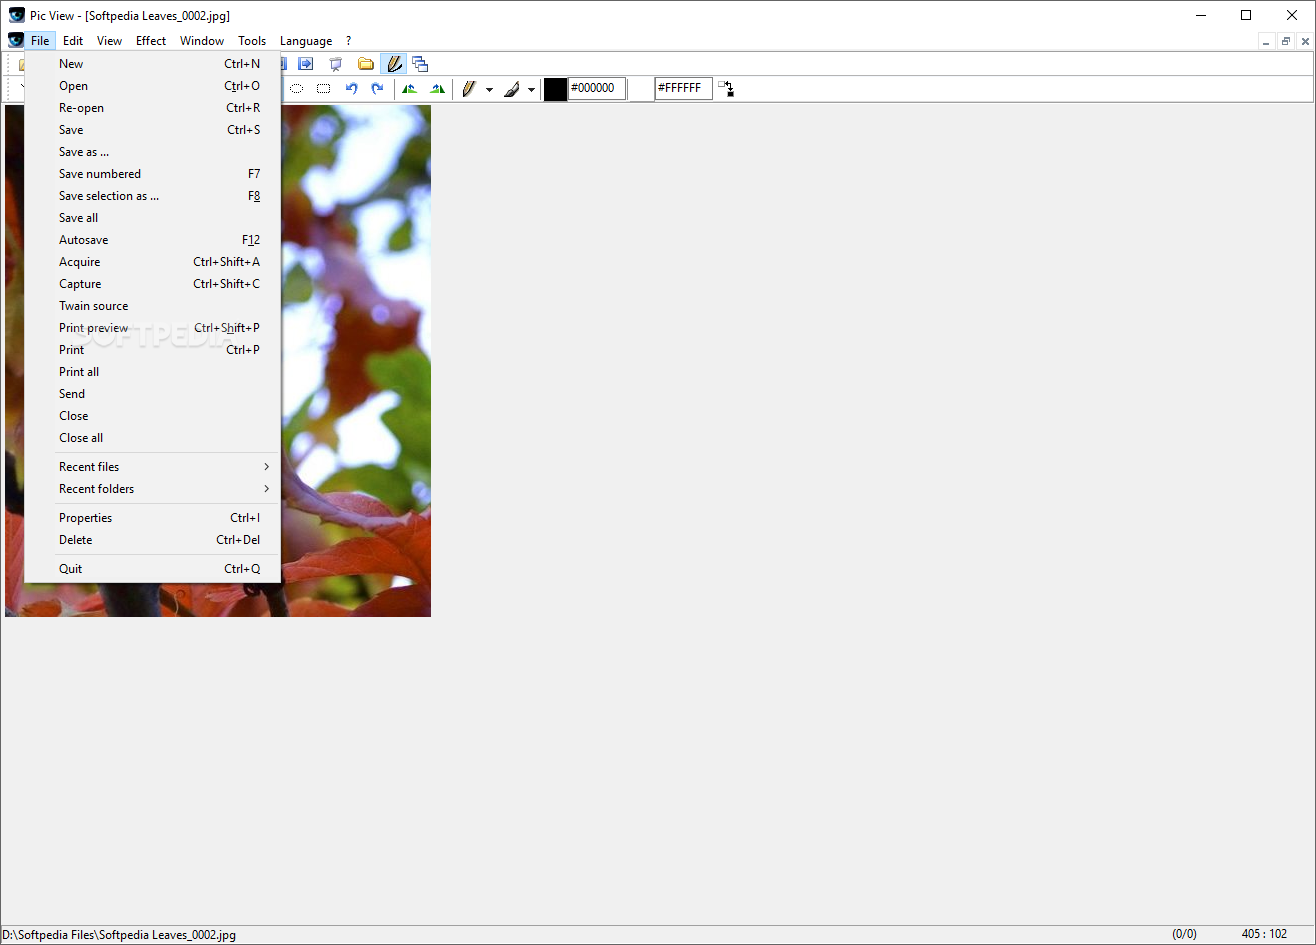Click the #000000 hex color field
1316x945 pixels.
(597, 89)
